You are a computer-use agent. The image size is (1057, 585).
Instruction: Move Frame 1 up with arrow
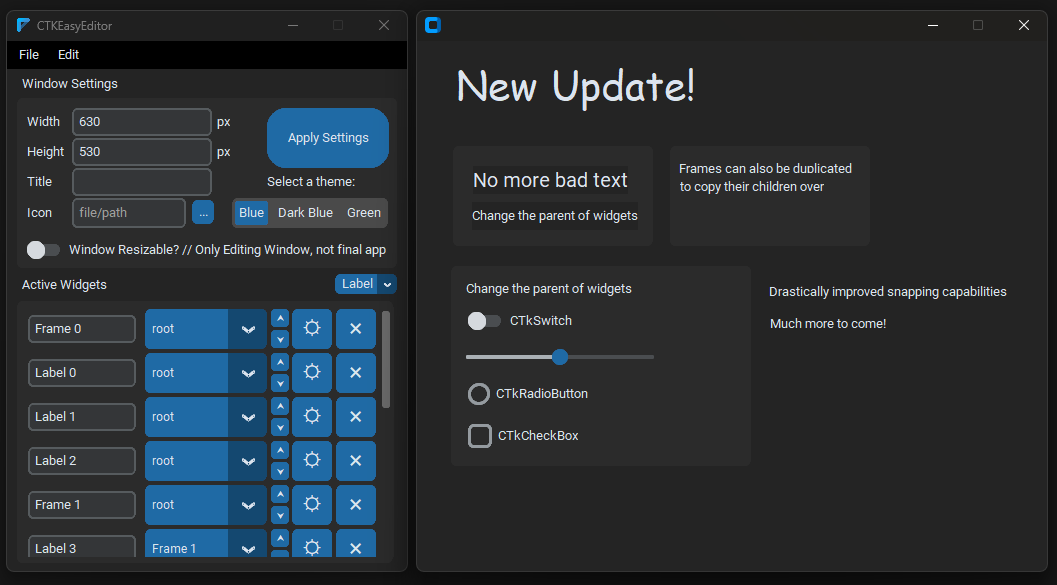(280, 493)
